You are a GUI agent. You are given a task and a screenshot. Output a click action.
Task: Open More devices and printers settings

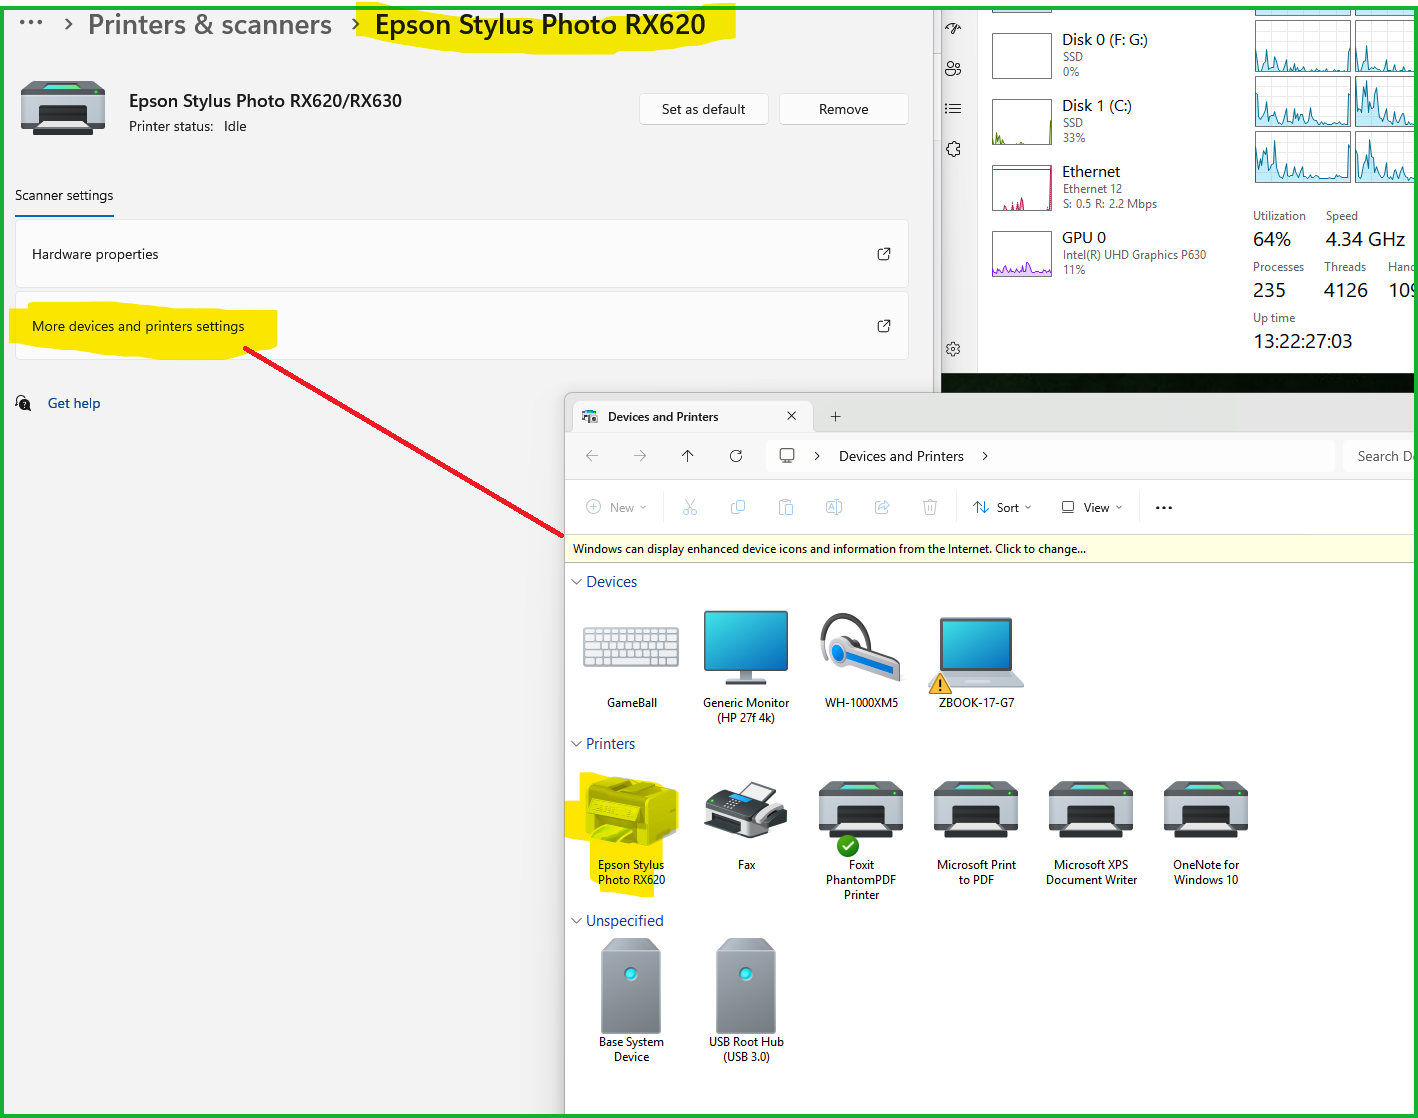click(462, 326)
